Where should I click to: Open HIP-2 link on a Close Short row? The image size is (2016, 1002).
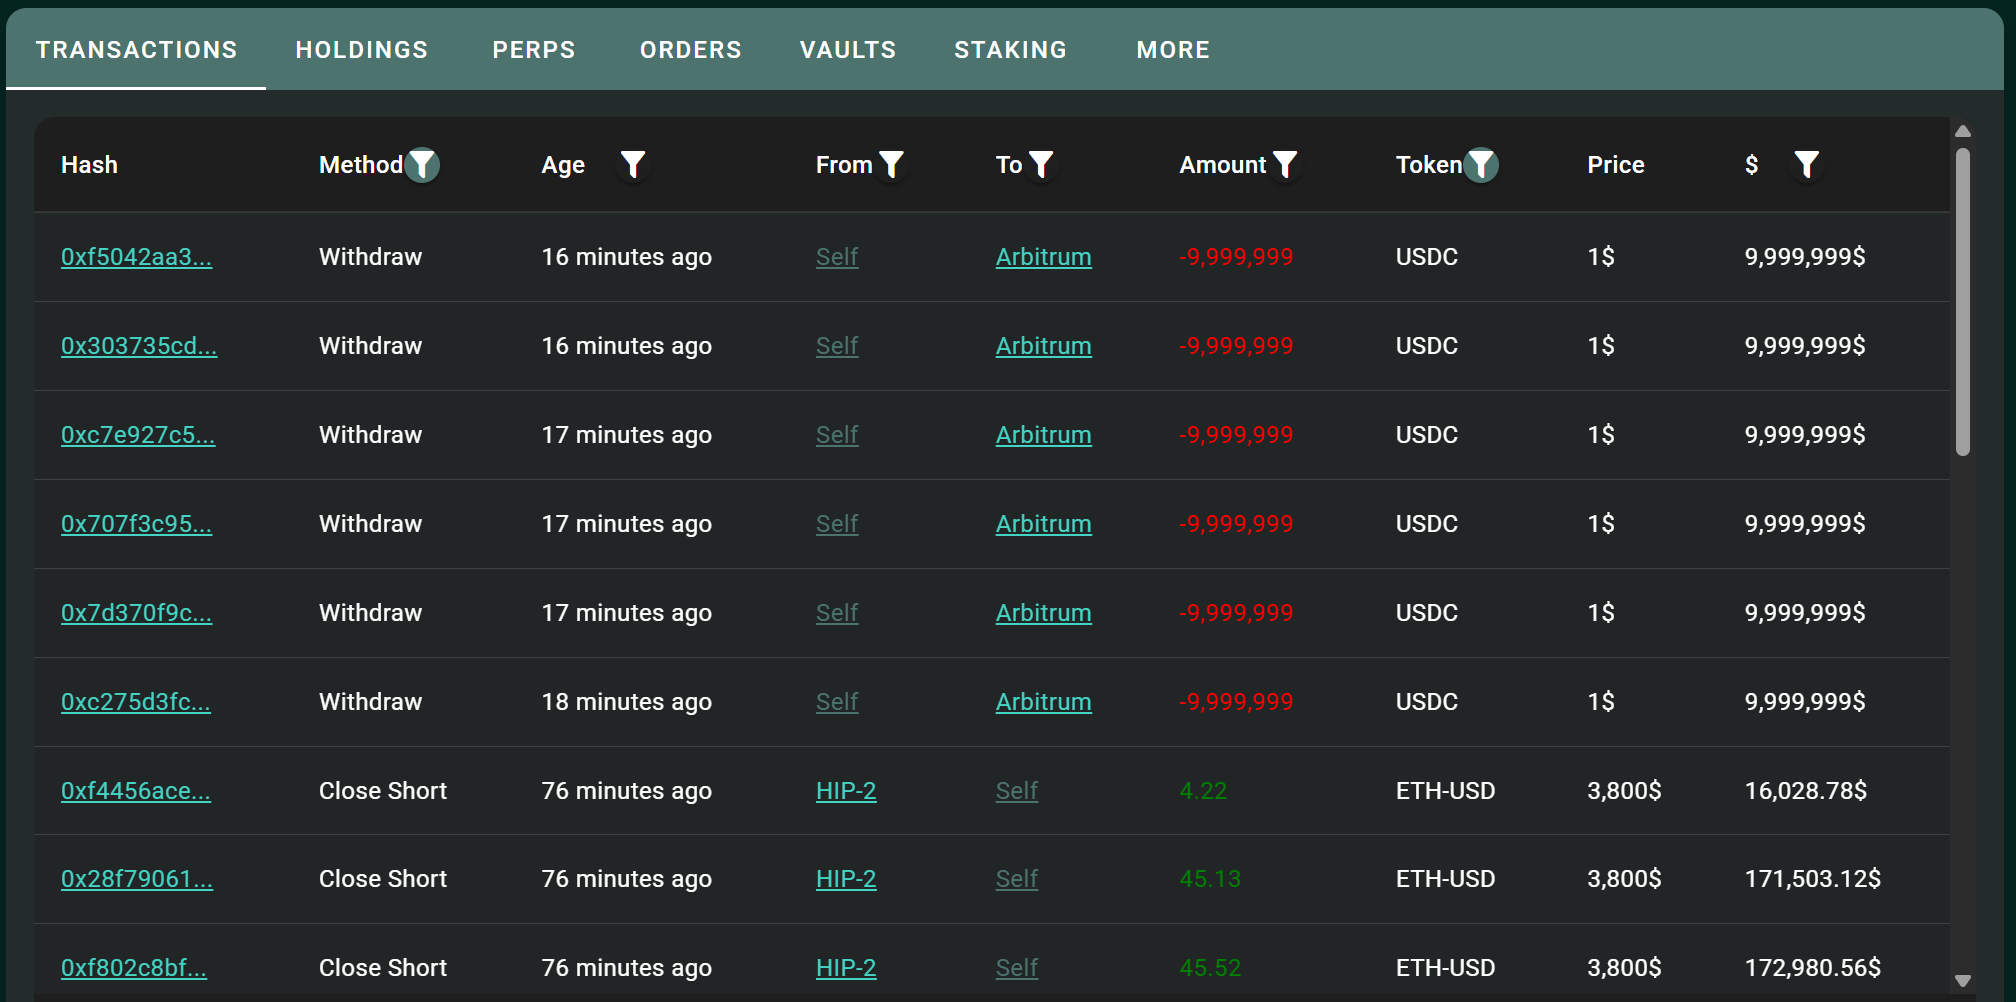pyautogui.click(x=846, y=790)
